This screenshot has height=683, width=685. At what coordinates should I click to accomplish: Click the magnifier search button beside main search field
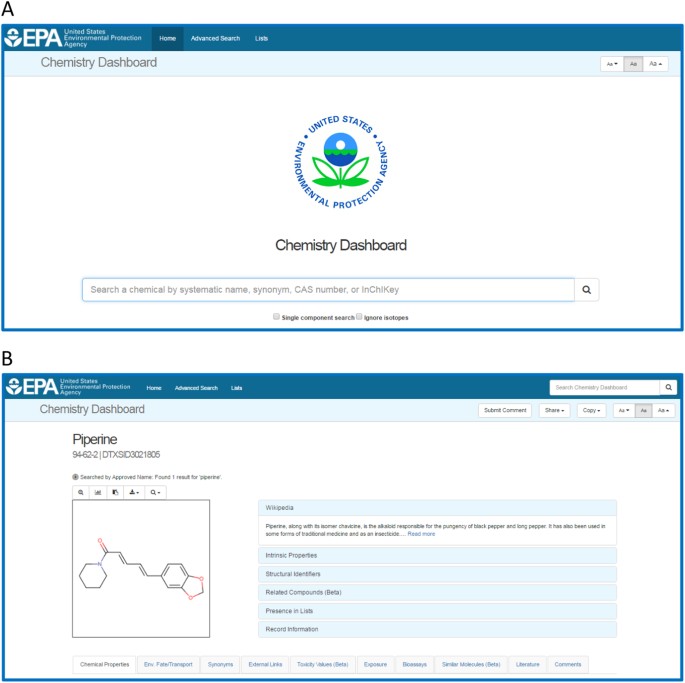(x=587, y=290)
